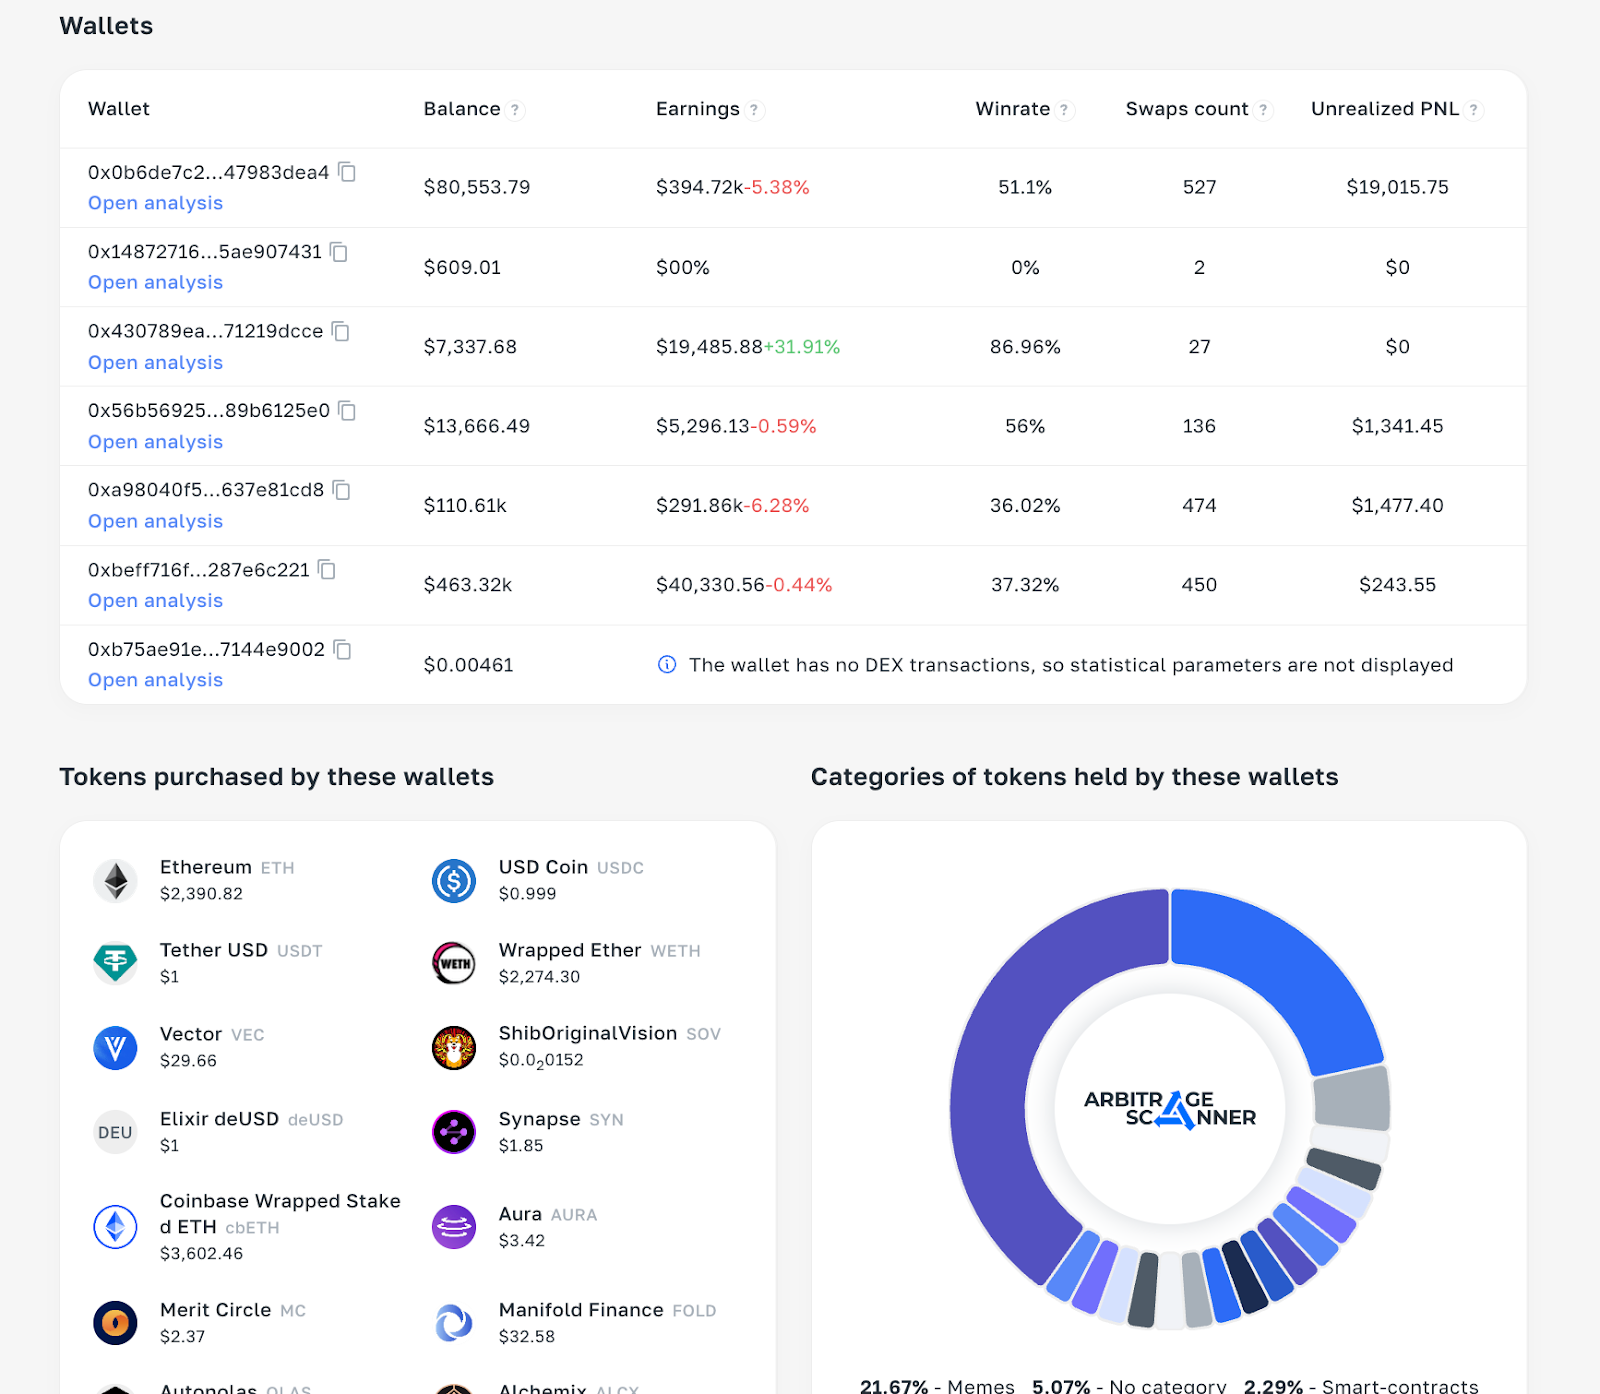Copy address 0xb75ae91e...7144e9002
This screenshot has height=1394, width=1600.
tap(342, 650)
